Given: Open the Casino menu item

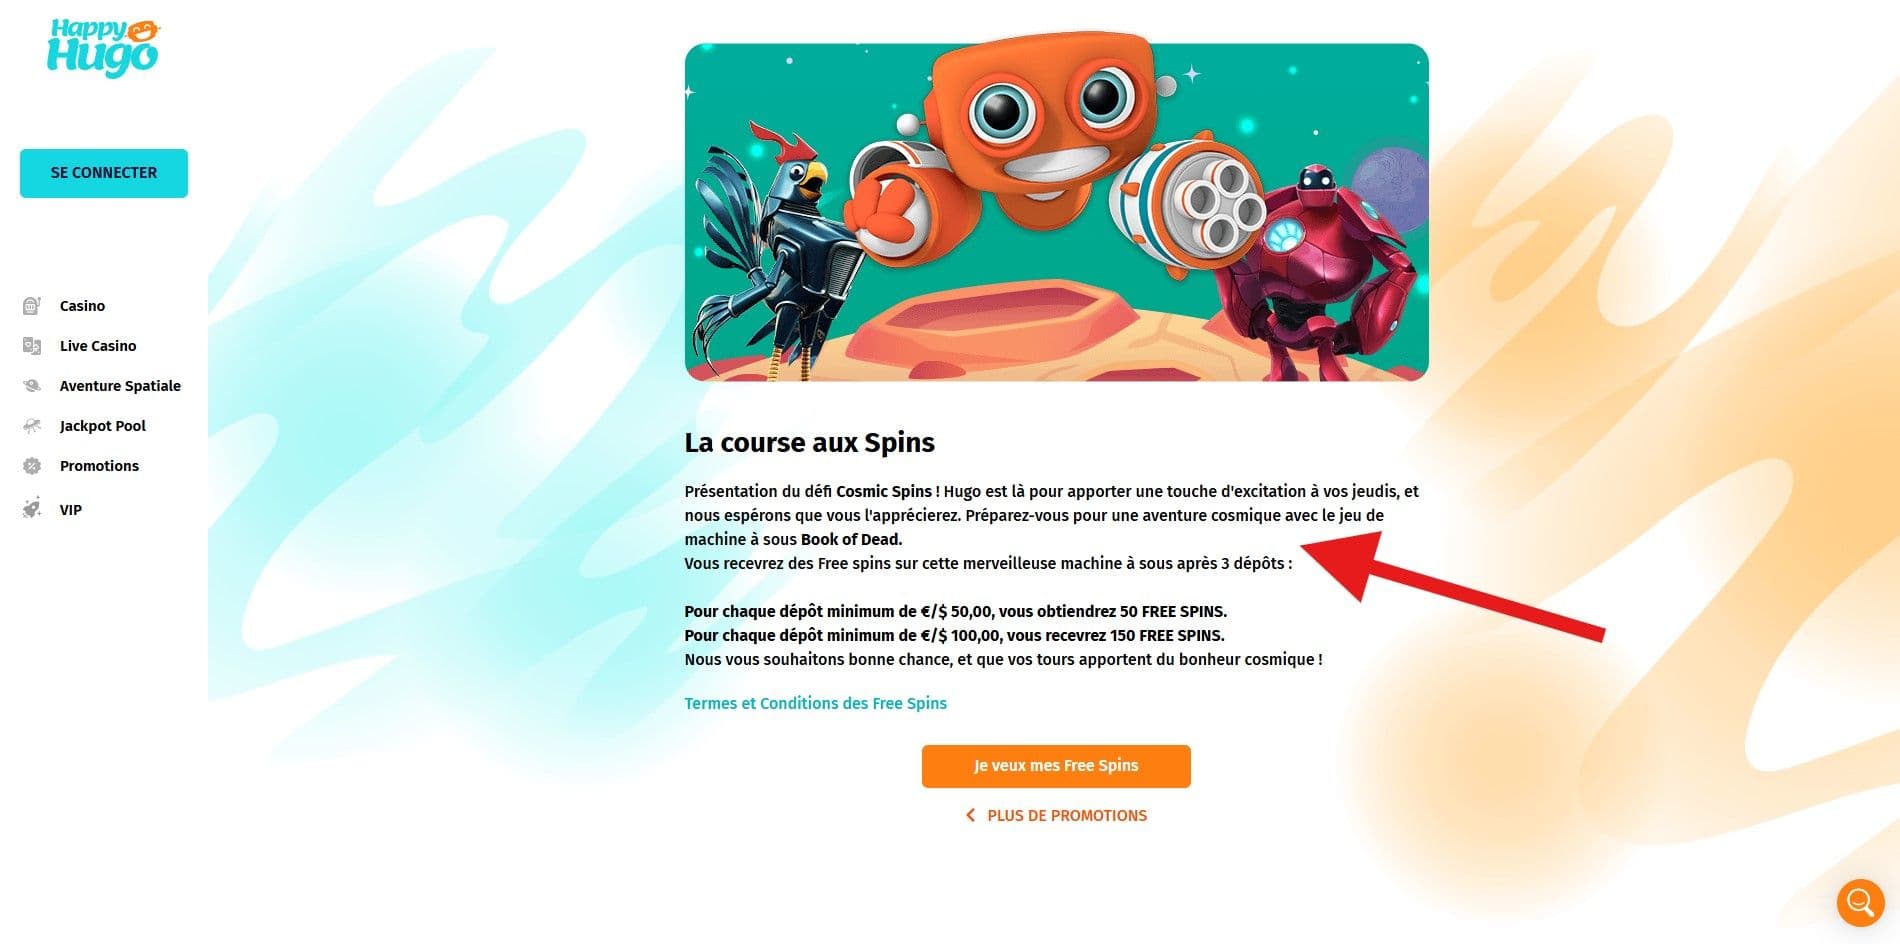Looking at the screenshot, I should point(82,306).
